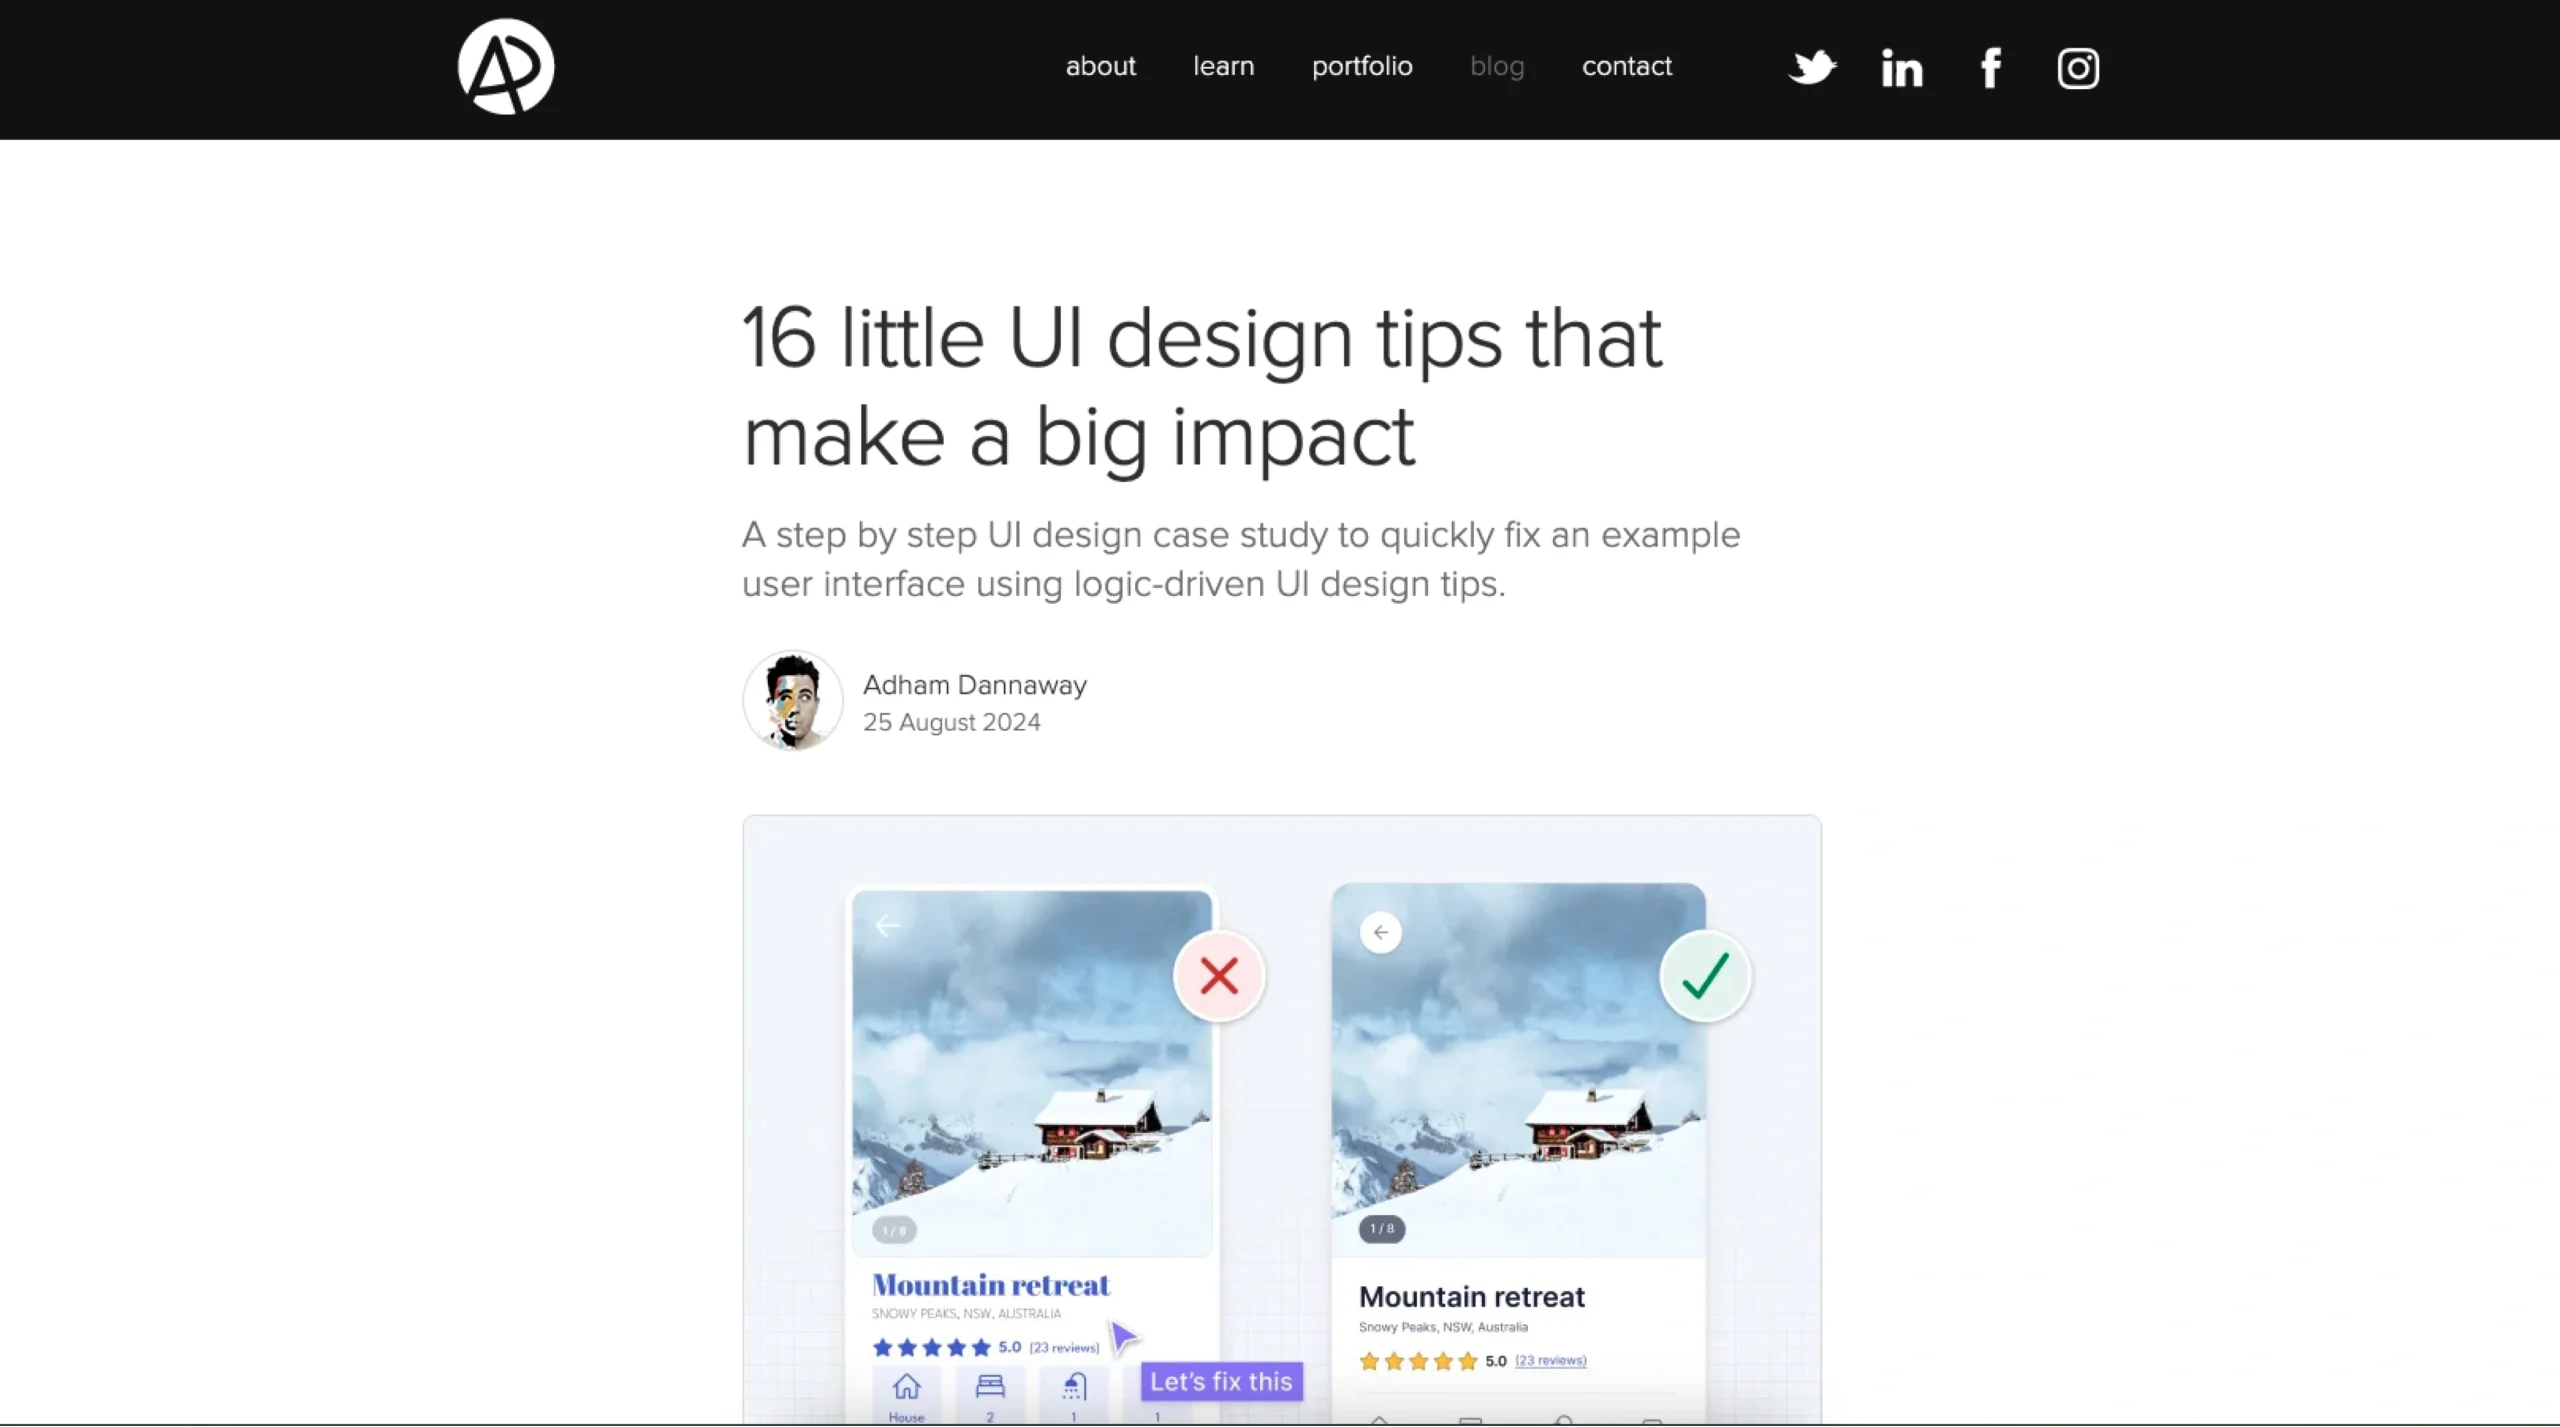Select the blog menu item
The height and width of the screenshot is (1427, 2560).
point(1497,66)
